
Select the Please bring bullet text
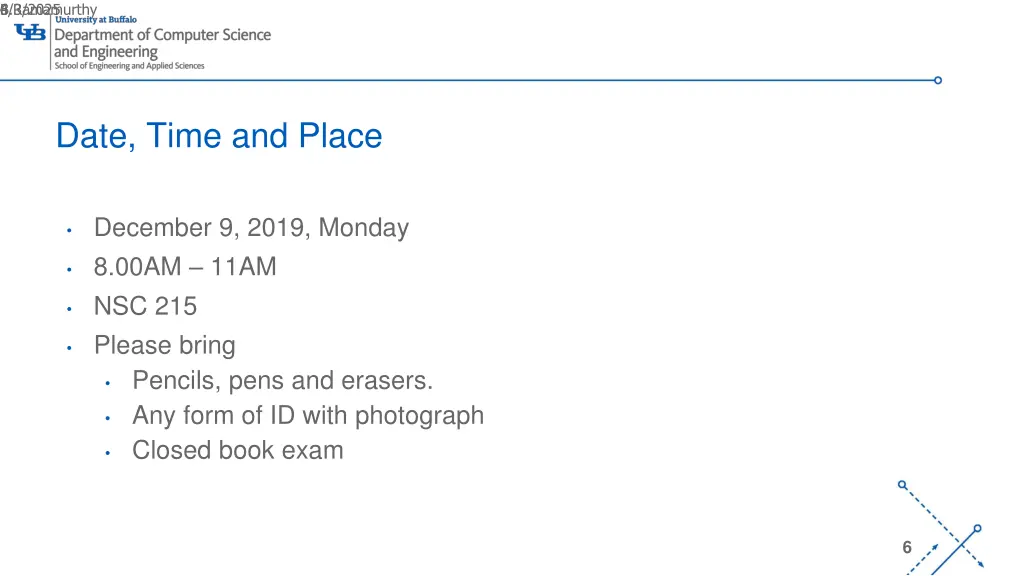[x=165, y=345]
